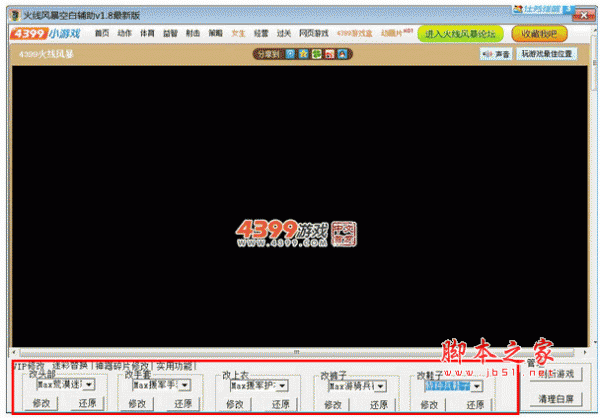Open the 射击 games category

point(193,34)
